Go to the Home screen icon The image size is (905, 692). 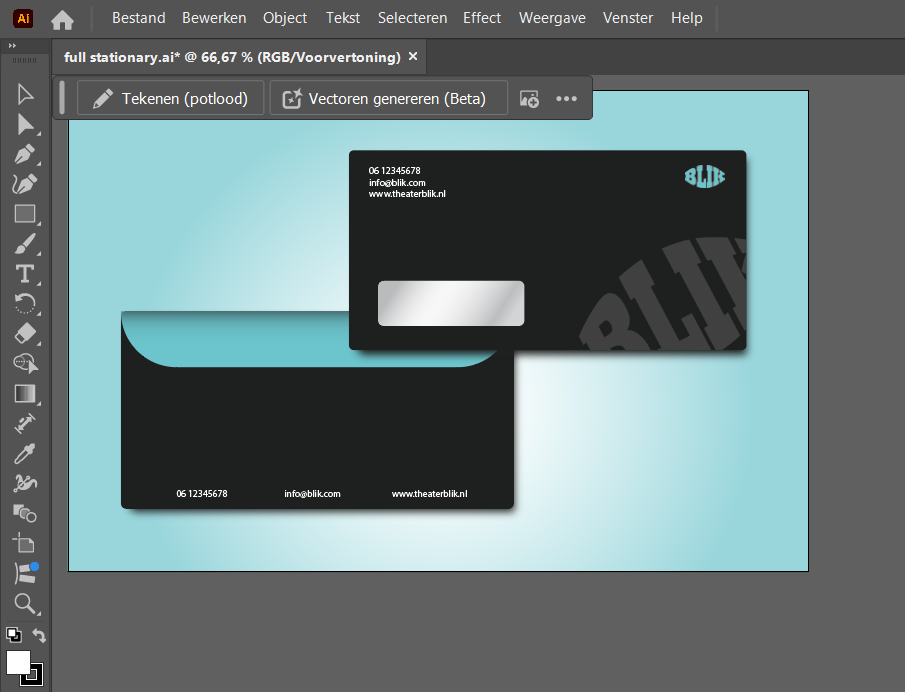click(x=62, y=19)
